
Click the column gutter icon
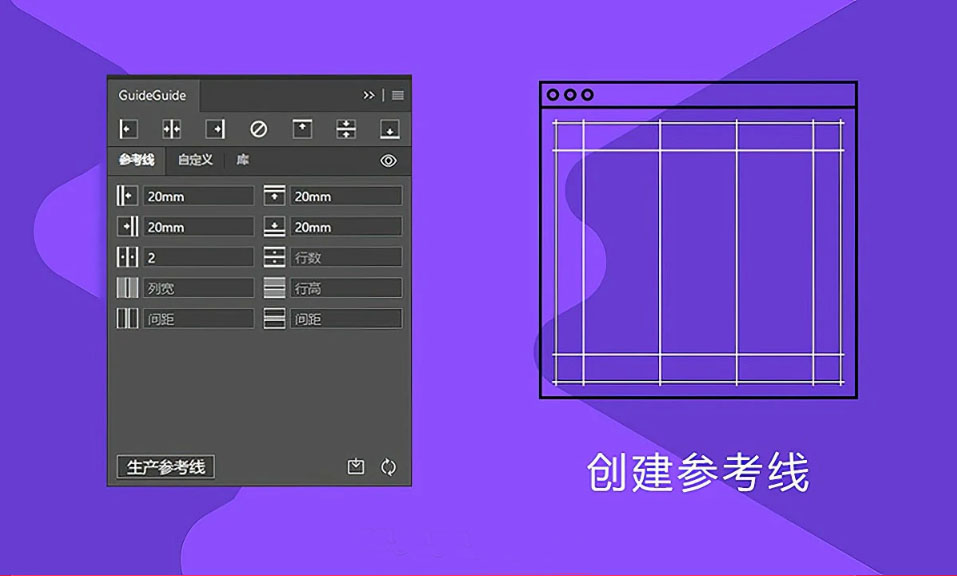point(127,318)
